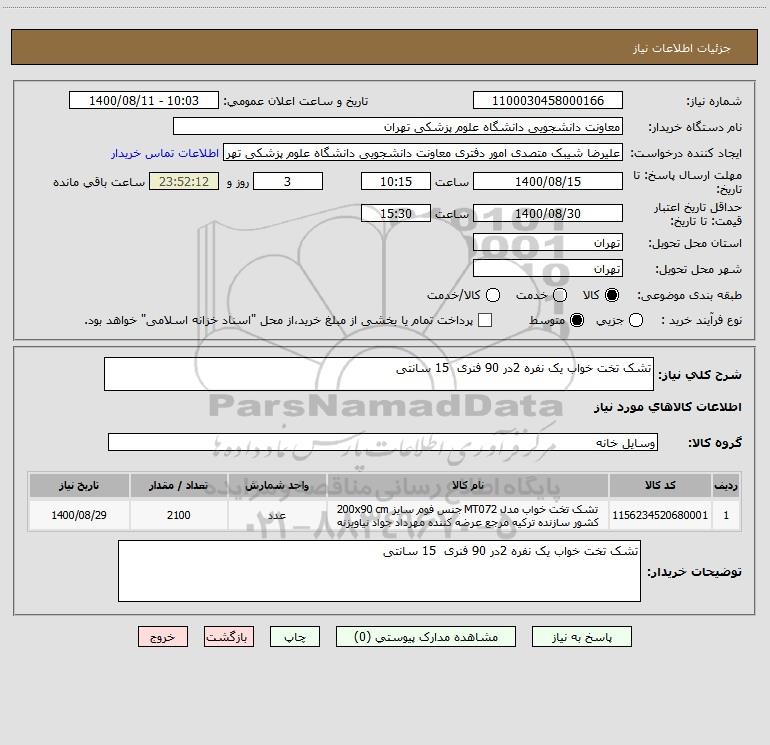Image resolution: width=770 pixels, height=745 pixels.
Task: Click the ردیف column header
Action: (x=726, y=485)
